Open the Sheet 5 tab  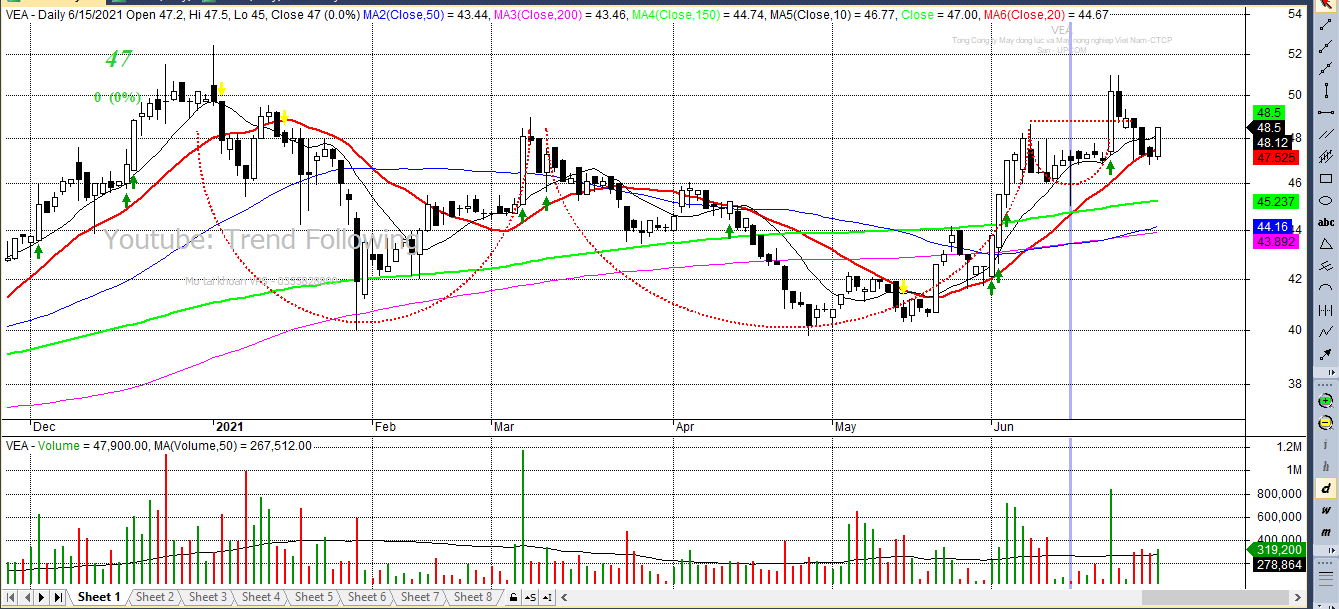(314, 597)
